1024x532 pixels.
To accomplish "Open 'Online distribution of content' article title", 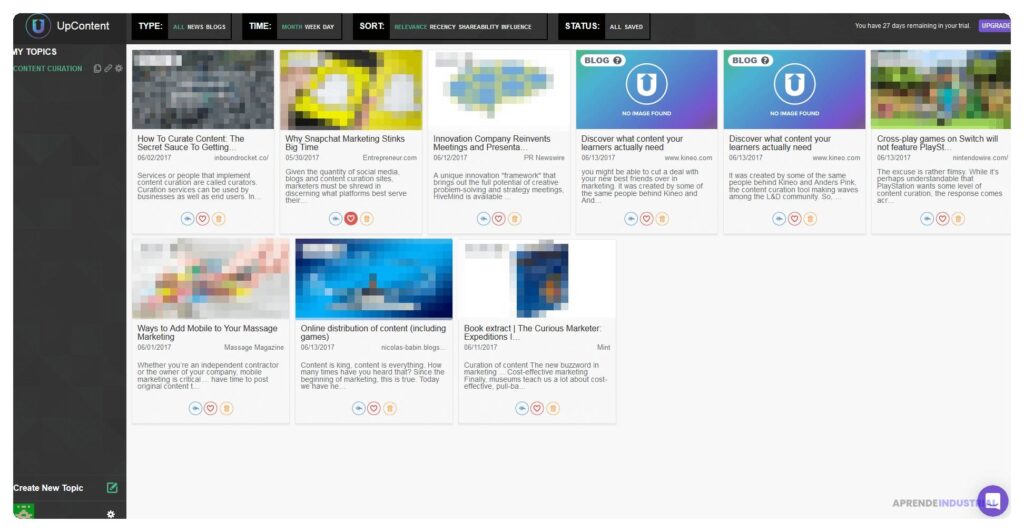I will coord(373,332).
